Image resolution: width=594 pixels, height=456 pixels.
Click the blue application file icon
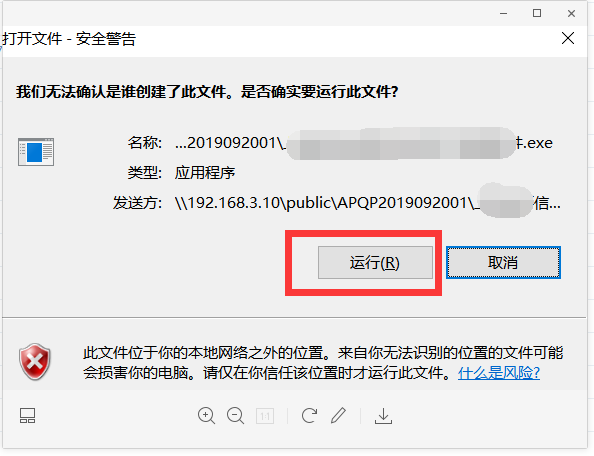tap(36, 152)
